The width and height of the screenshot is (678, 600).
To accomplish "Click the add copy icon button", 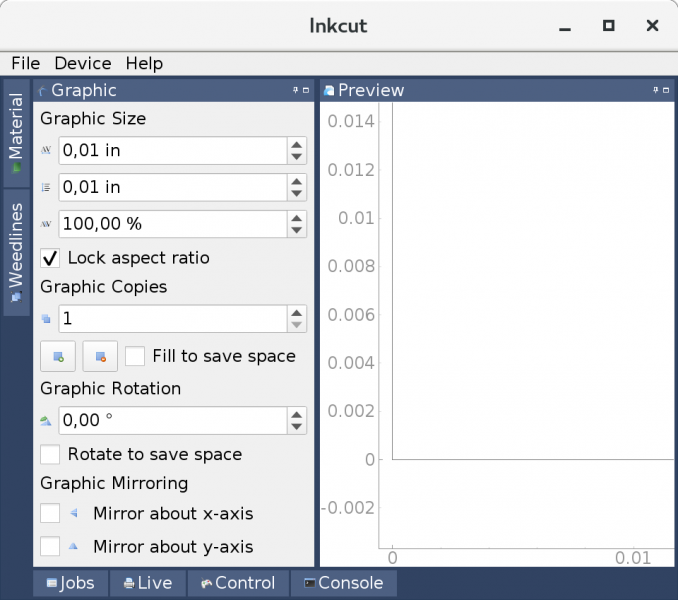I will pyautogui.click(x=58, y=356).
